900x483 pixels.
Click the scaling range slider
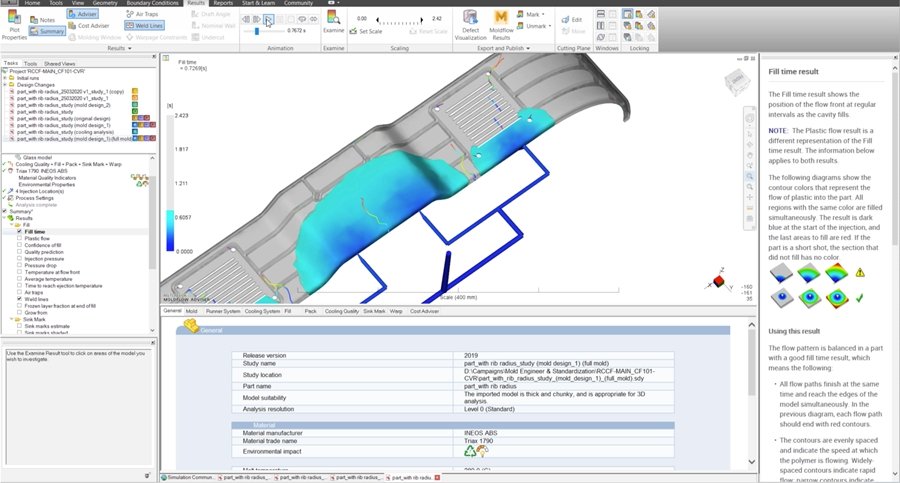(x=399, y=22)
